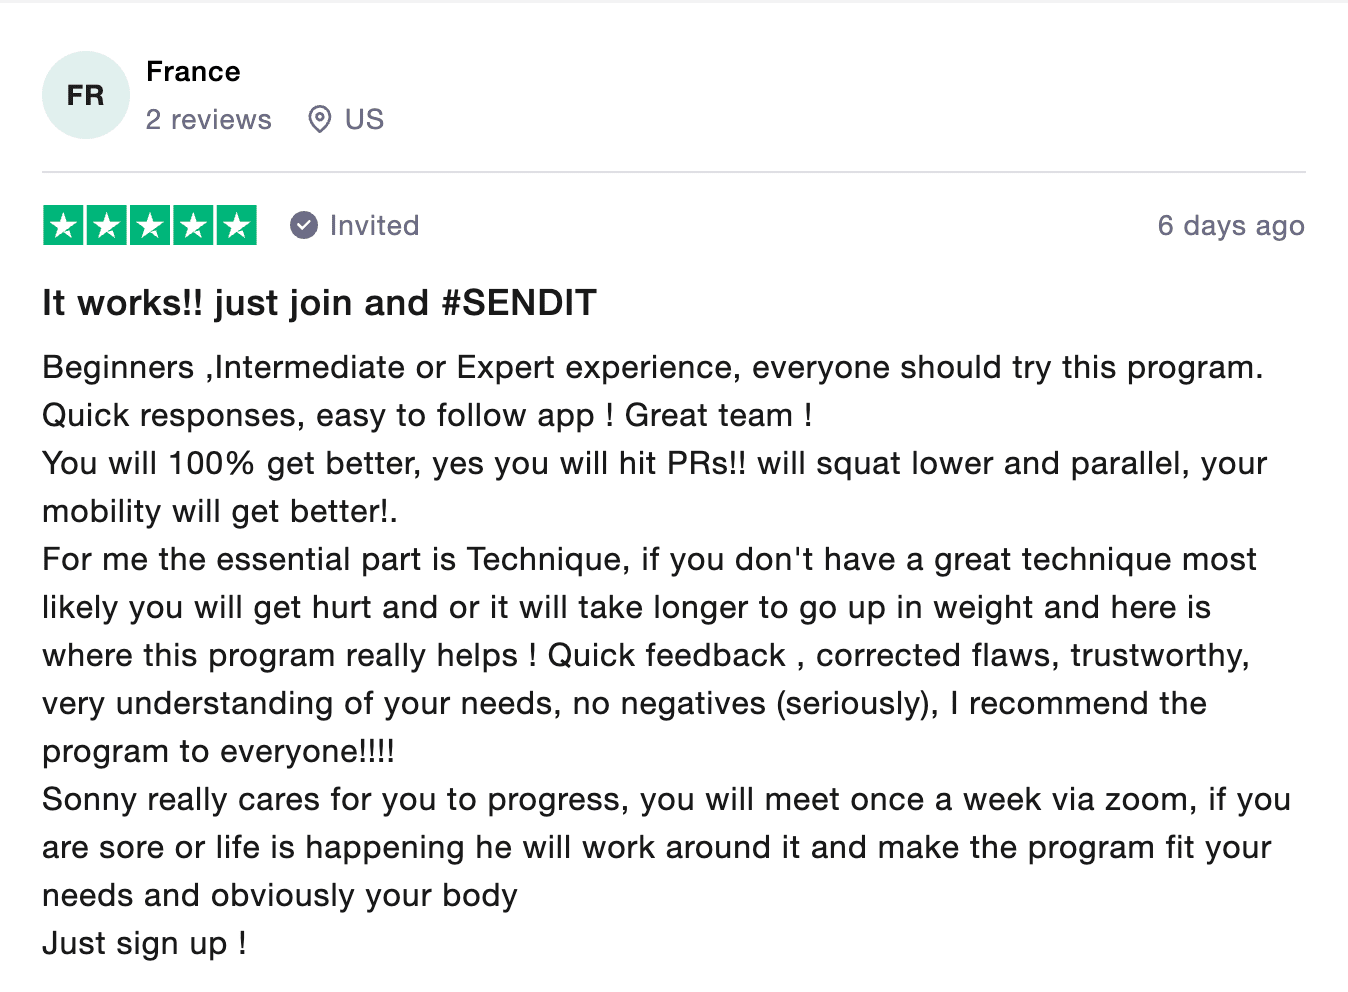This screenshot has height=992, width=1348.
Task: Click the first green rating star
Action: pyautogui.click(x=64, y=225)
